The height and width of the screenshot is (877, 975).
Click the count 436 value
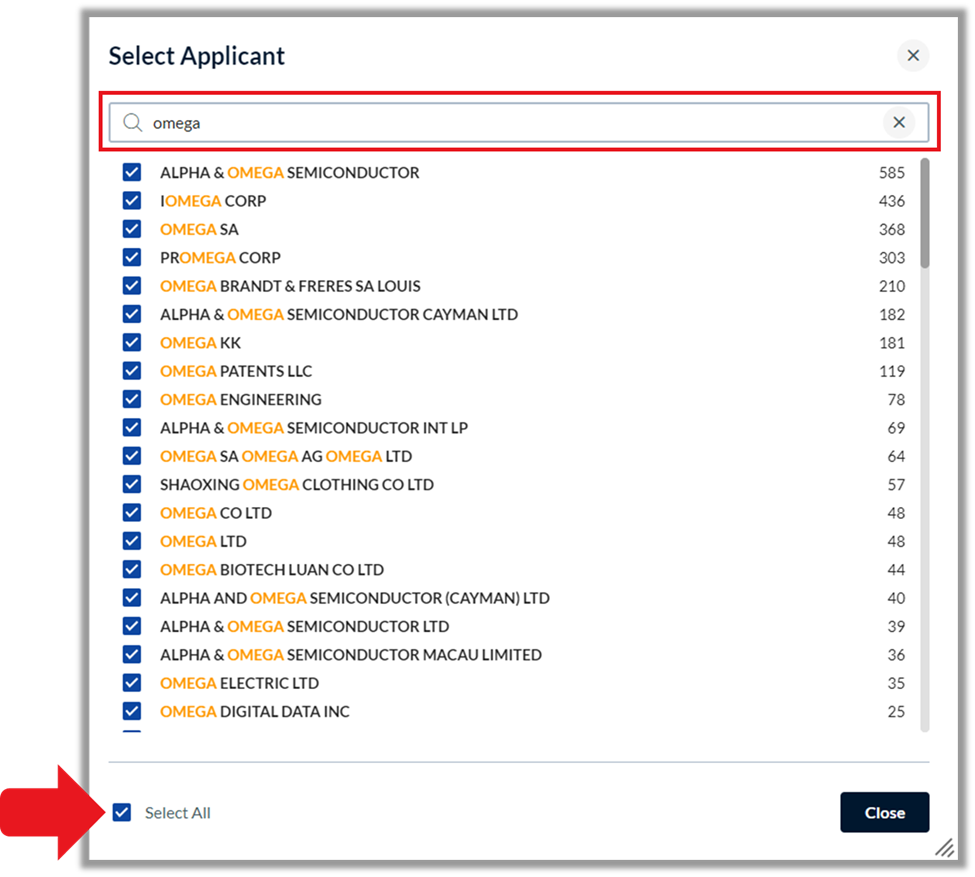coord(892,201)
